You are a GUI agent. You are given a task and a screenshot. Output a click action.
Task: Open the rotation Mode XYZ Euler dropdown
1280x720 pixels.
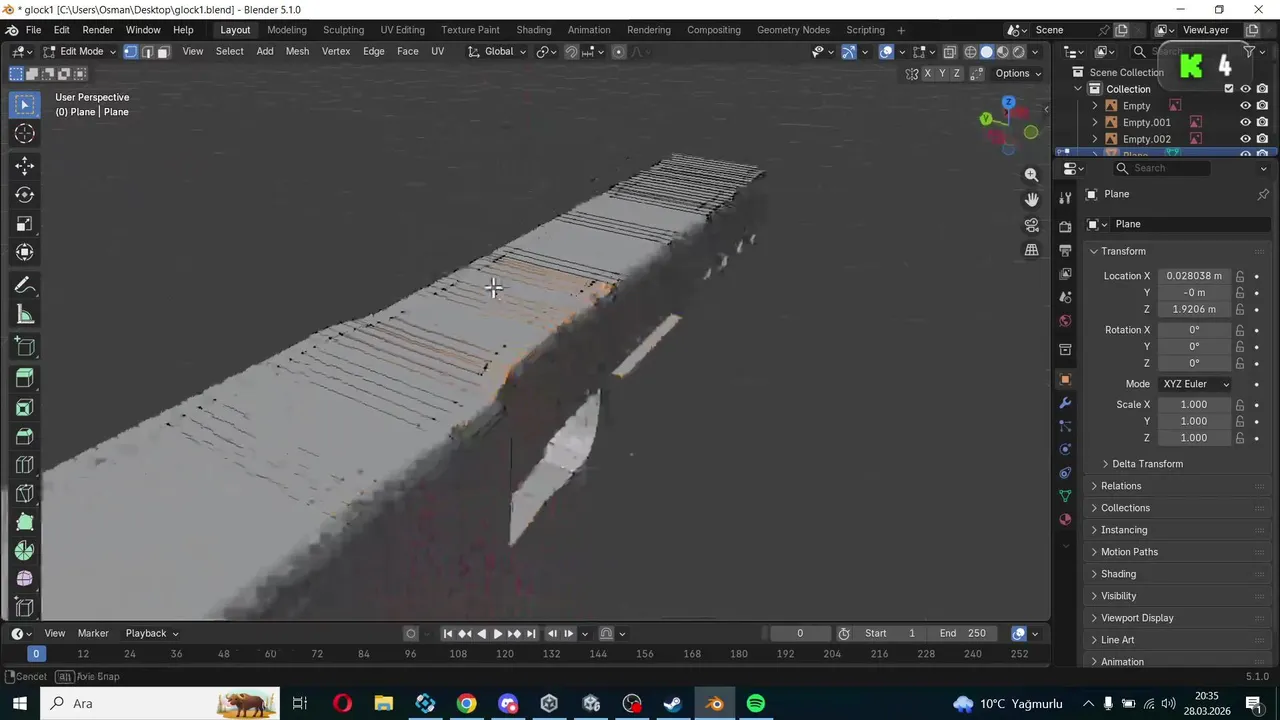(x=1196, y=384)
